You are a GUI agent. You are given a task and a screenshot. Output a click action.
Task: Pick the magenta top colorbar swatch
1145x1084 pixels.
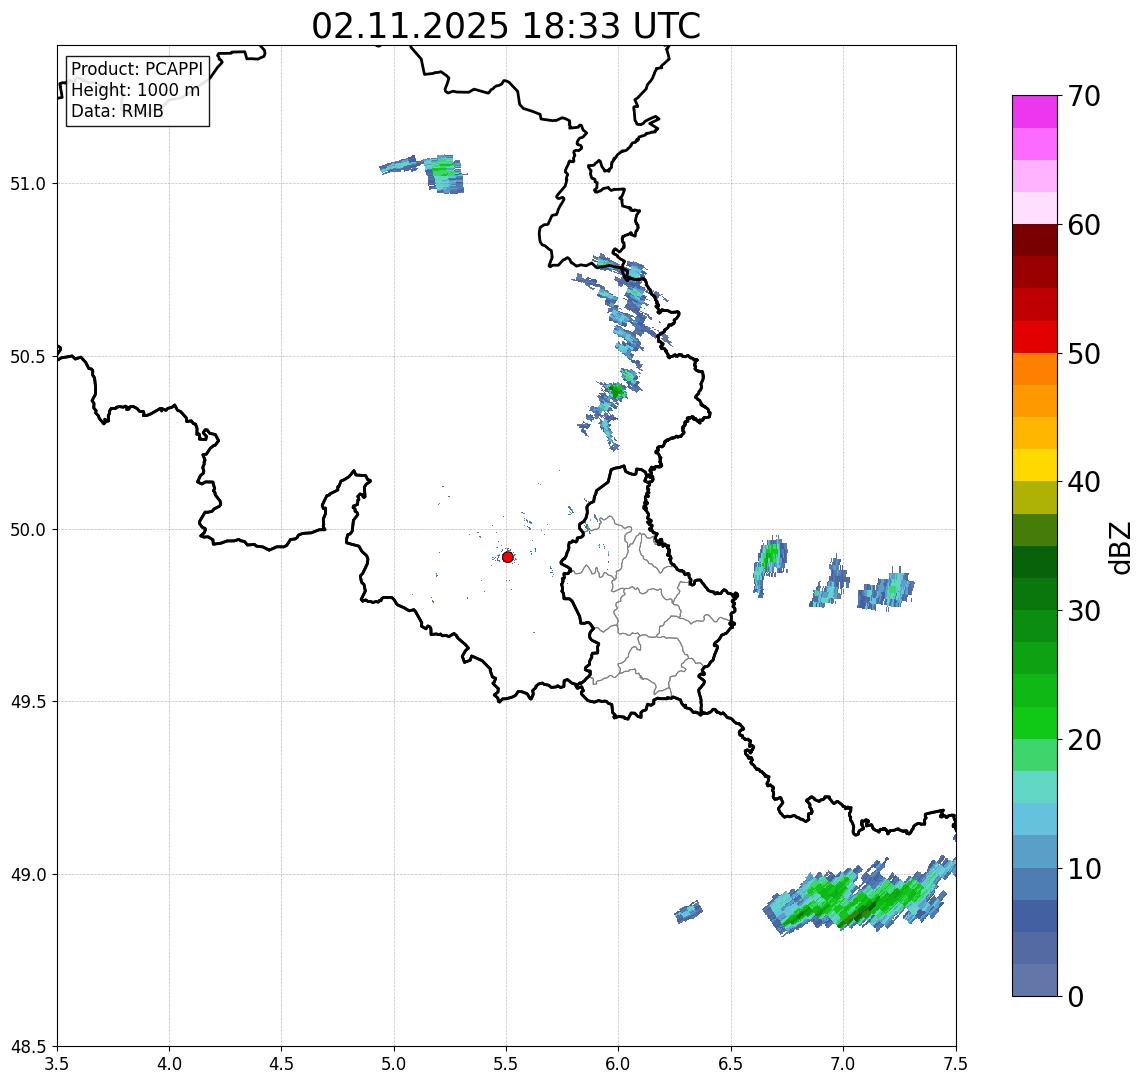click(x=1035, y=112)
